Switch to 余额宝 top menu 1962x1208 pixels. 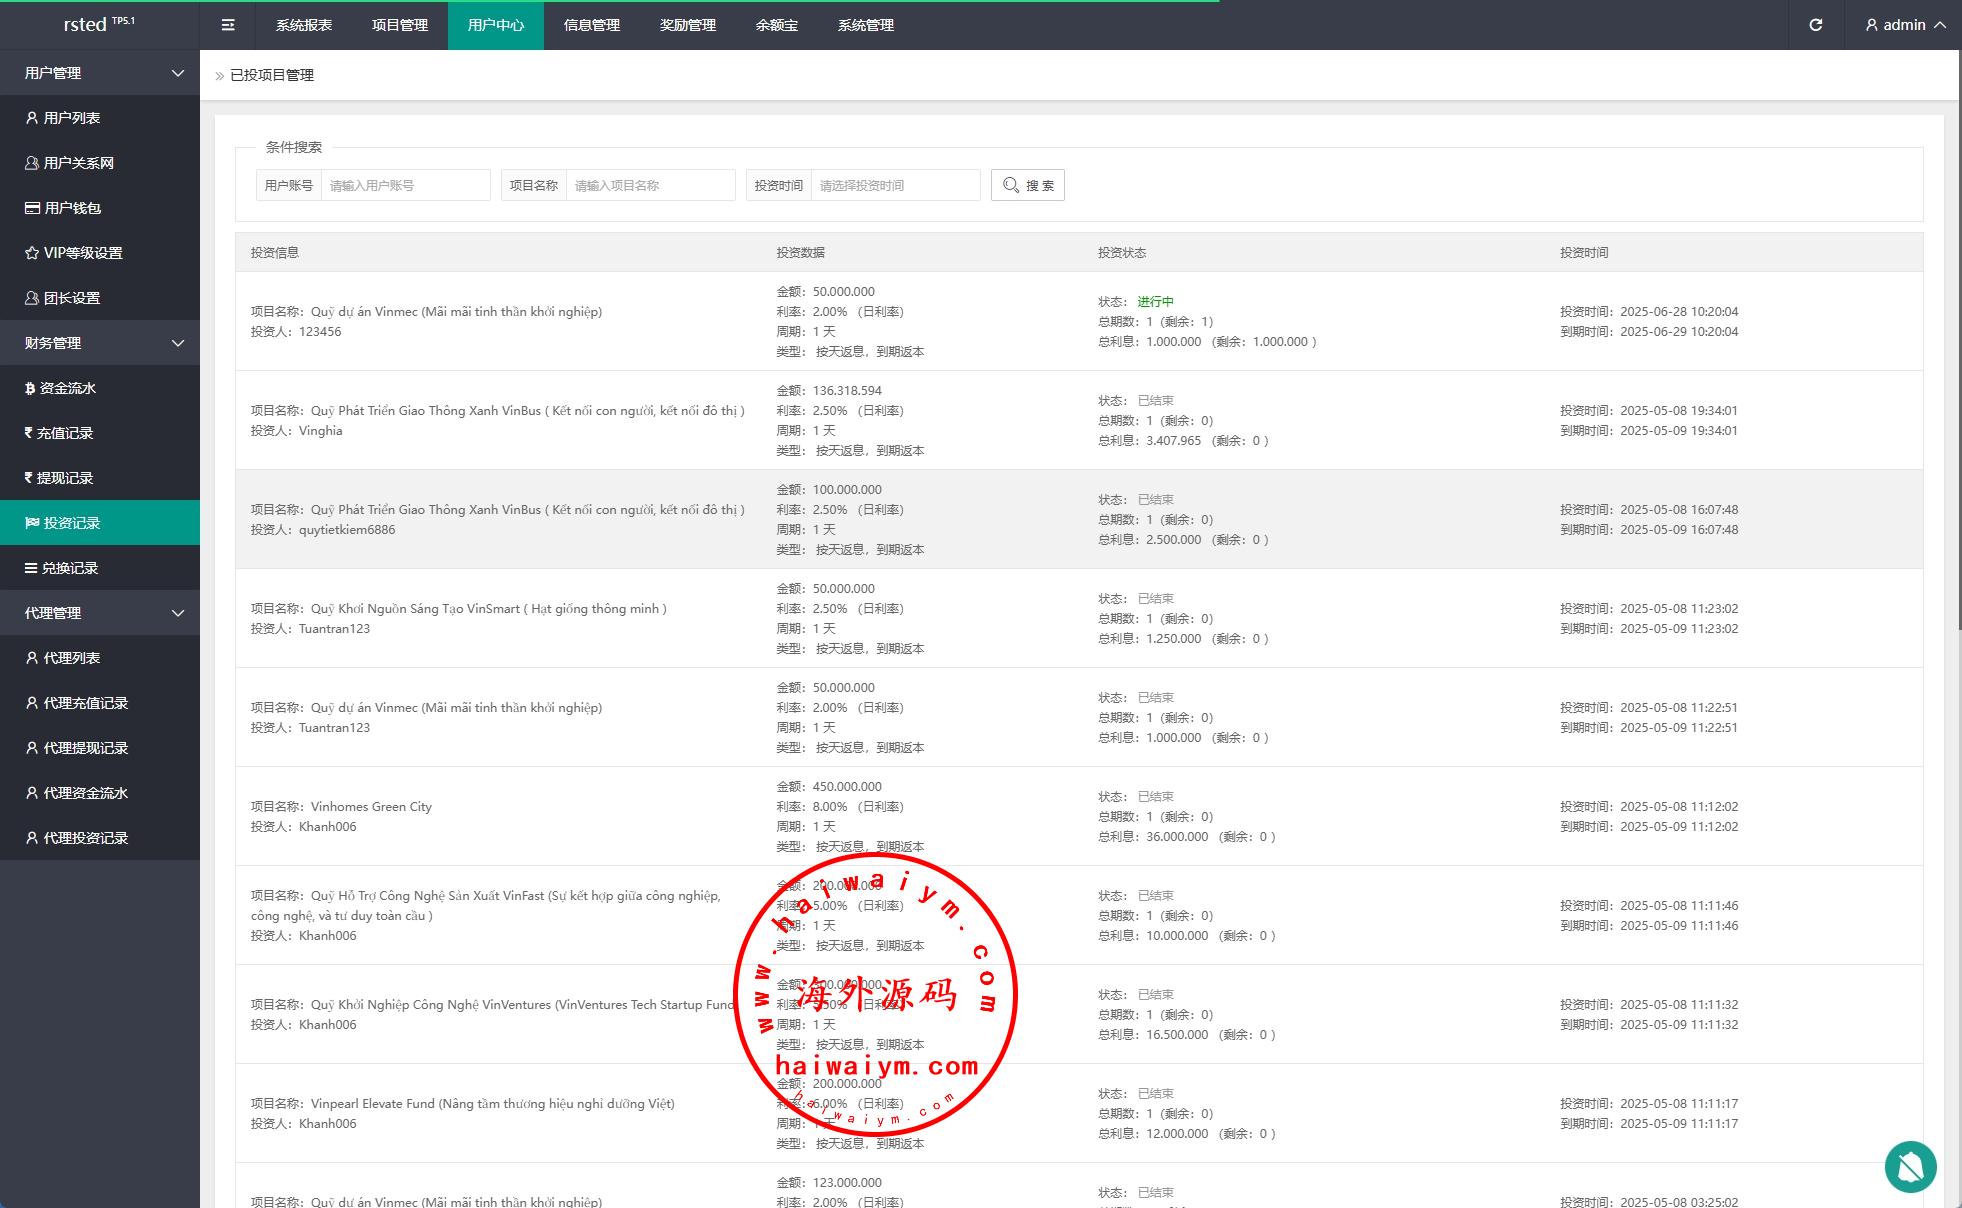coord(776,25)
